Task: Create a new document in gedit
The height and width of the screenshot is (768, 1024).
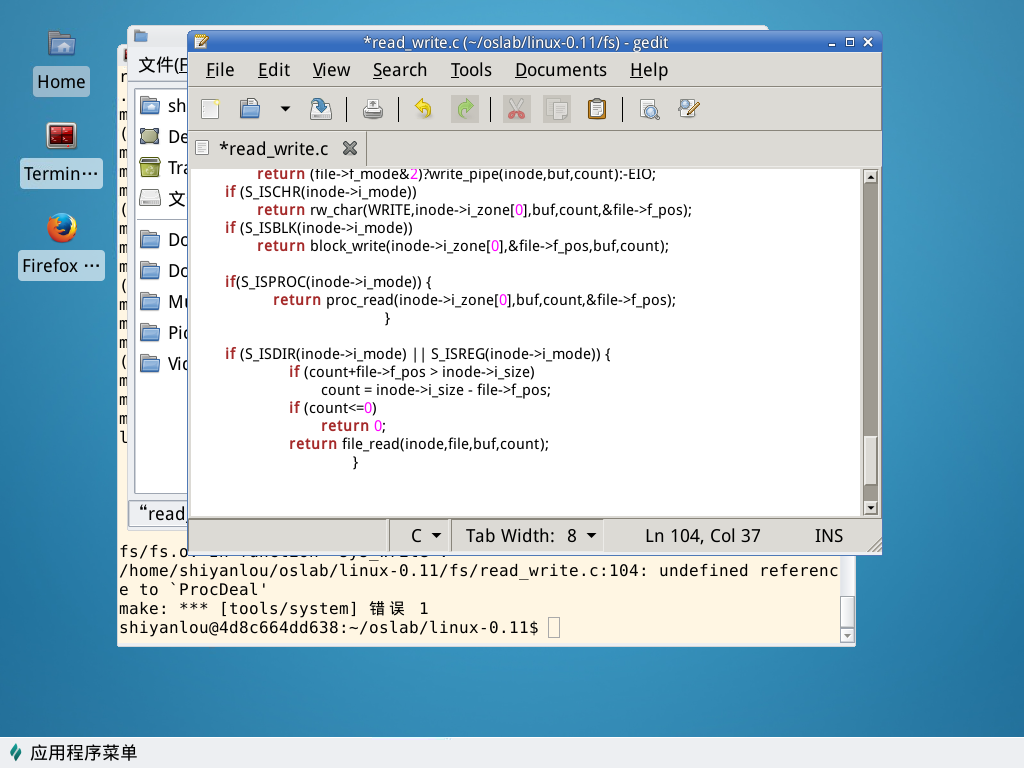Action: click(211, 109)
